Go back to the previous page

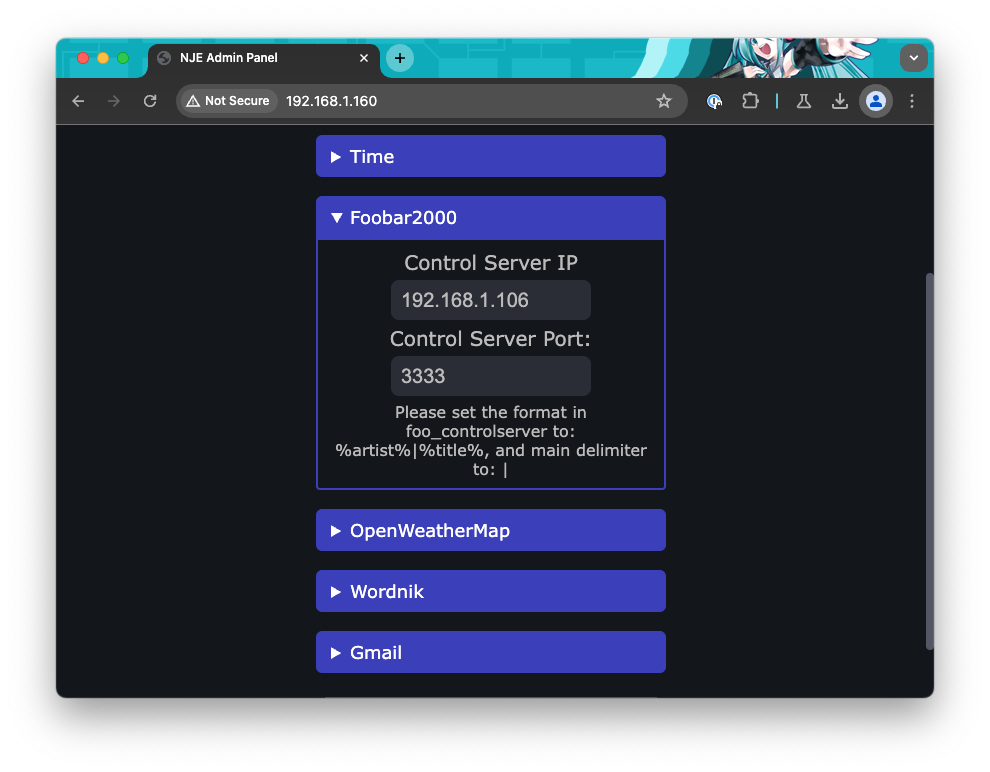point(78,101)
